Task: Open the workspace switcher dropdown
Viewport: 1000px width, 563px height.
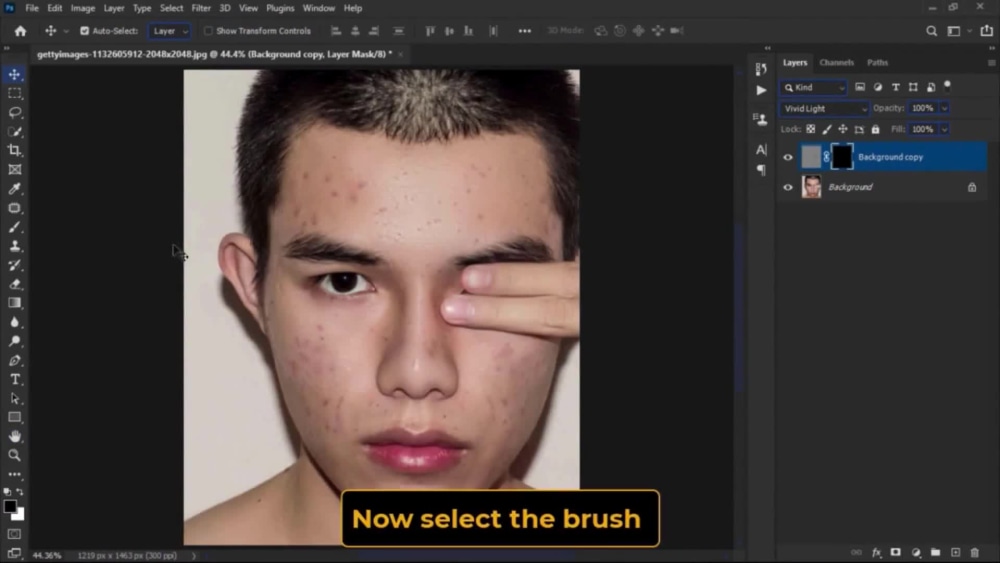Action: (959, 31)
